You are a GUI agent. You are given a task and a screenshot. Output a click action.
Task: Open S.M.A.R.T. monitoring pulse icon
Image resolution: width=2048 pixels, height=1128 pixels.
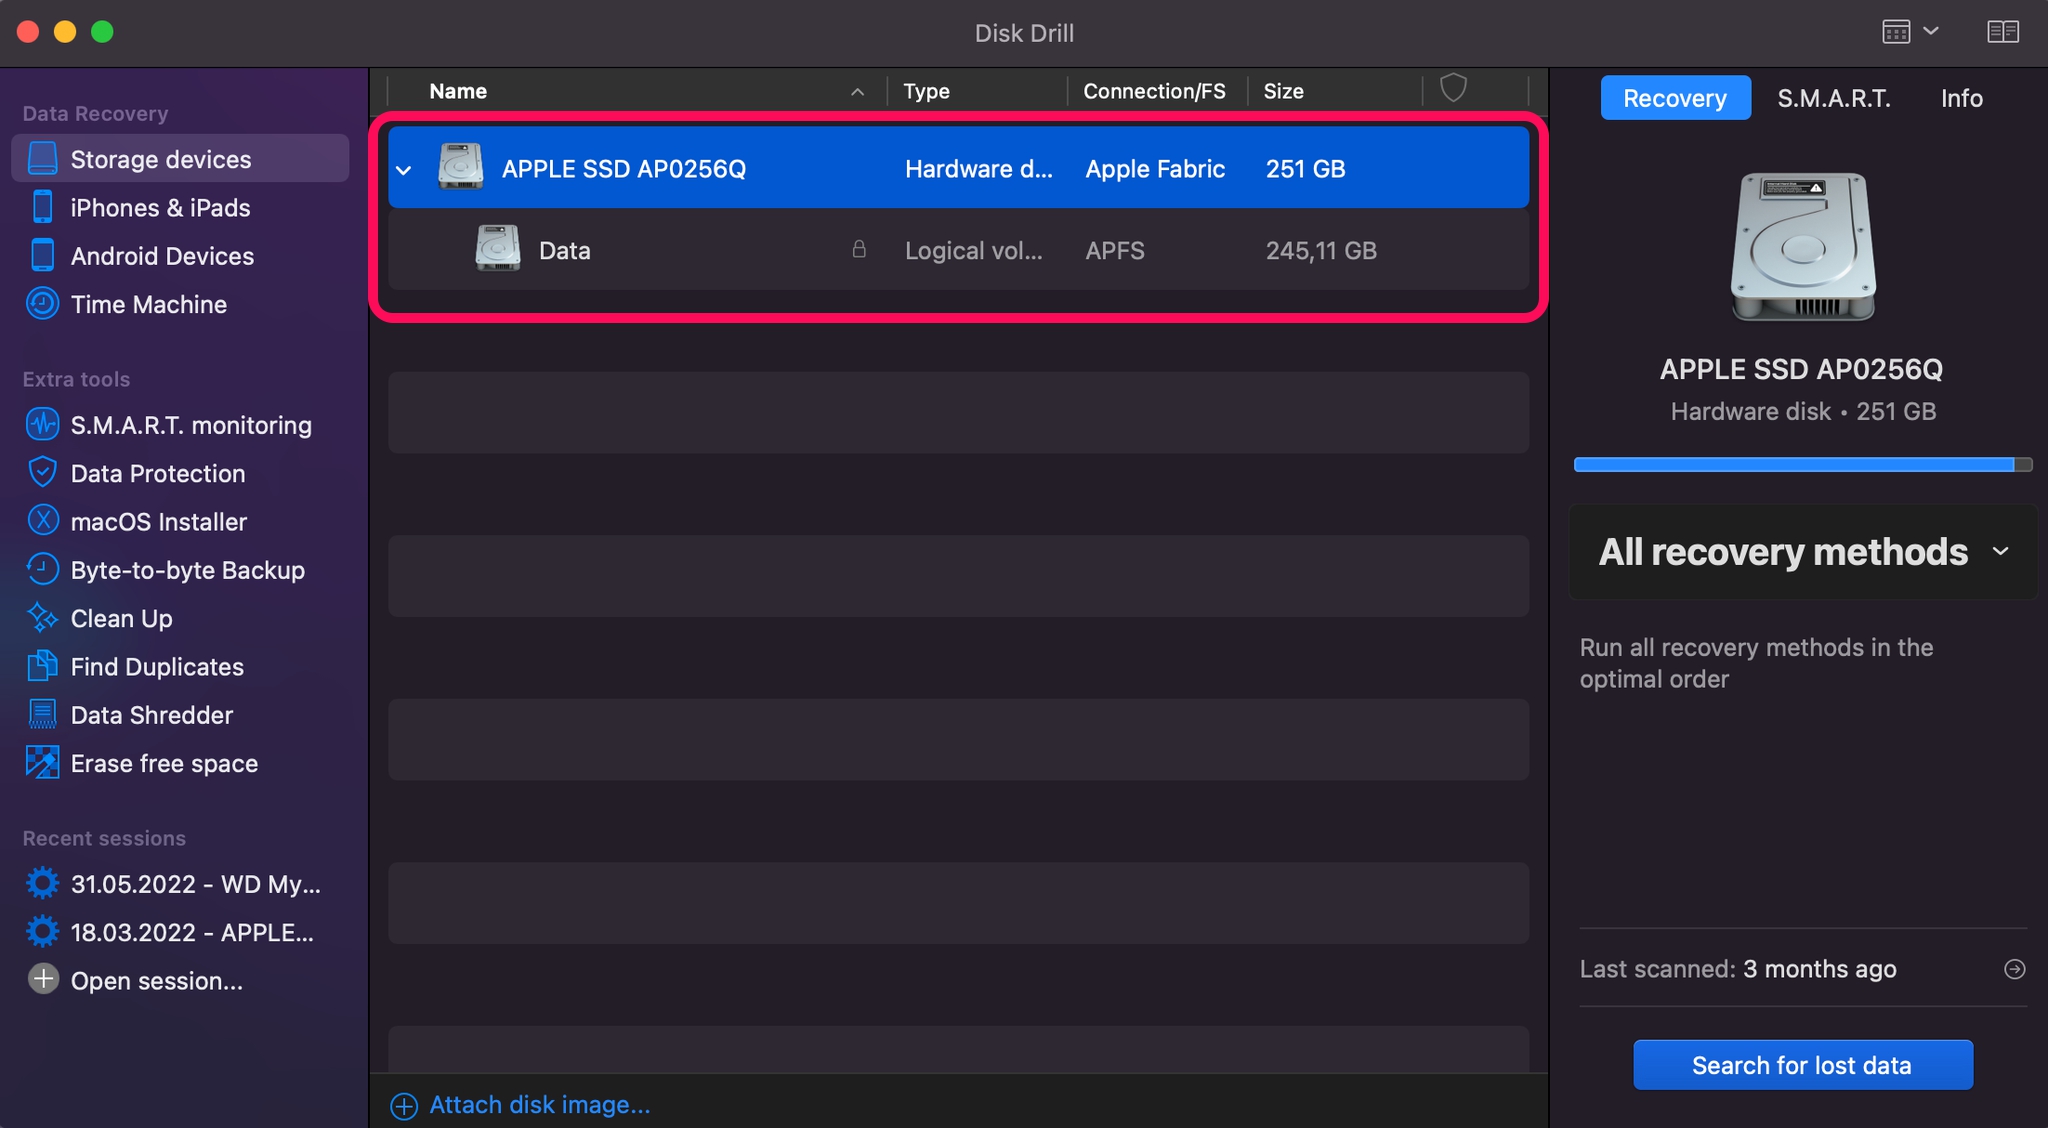point(42,424)
